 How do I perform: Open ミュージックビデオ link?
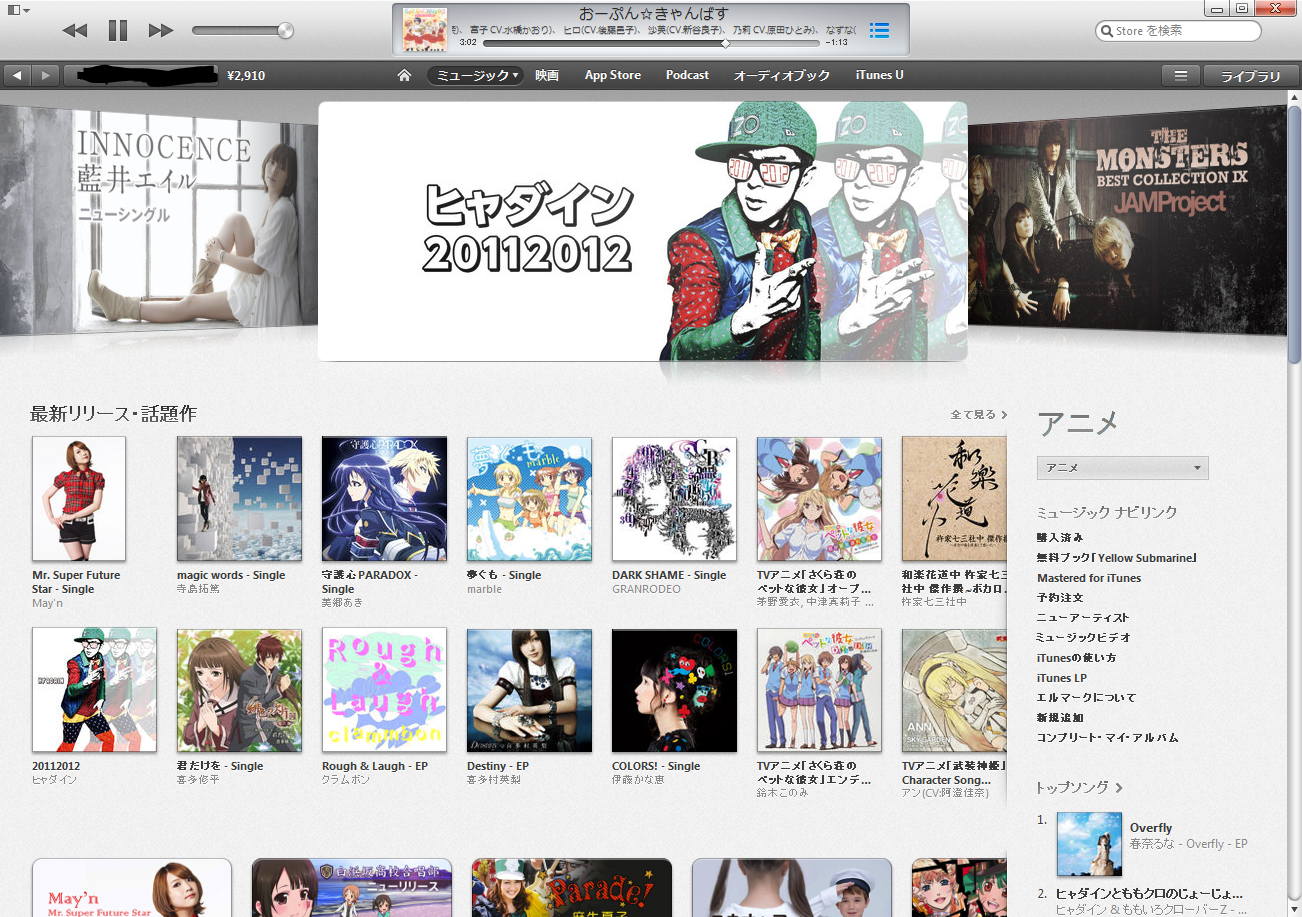pos(1084,637)
